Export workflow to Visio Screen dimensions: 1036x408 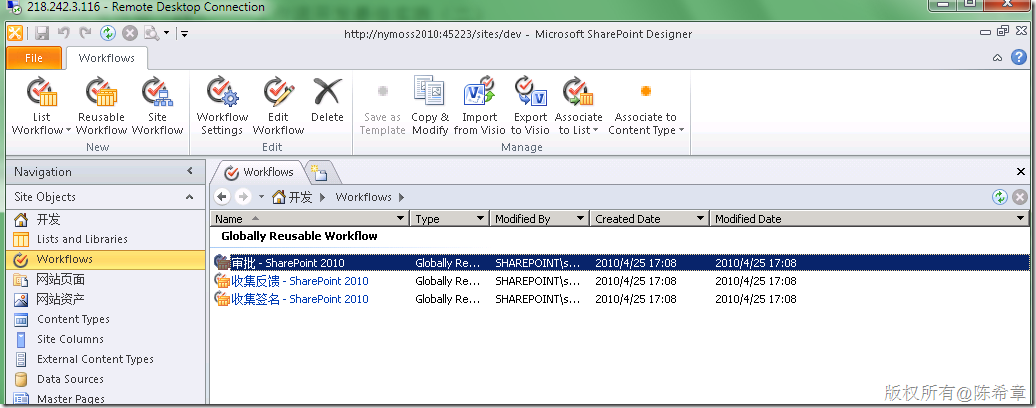pos(530,106)
